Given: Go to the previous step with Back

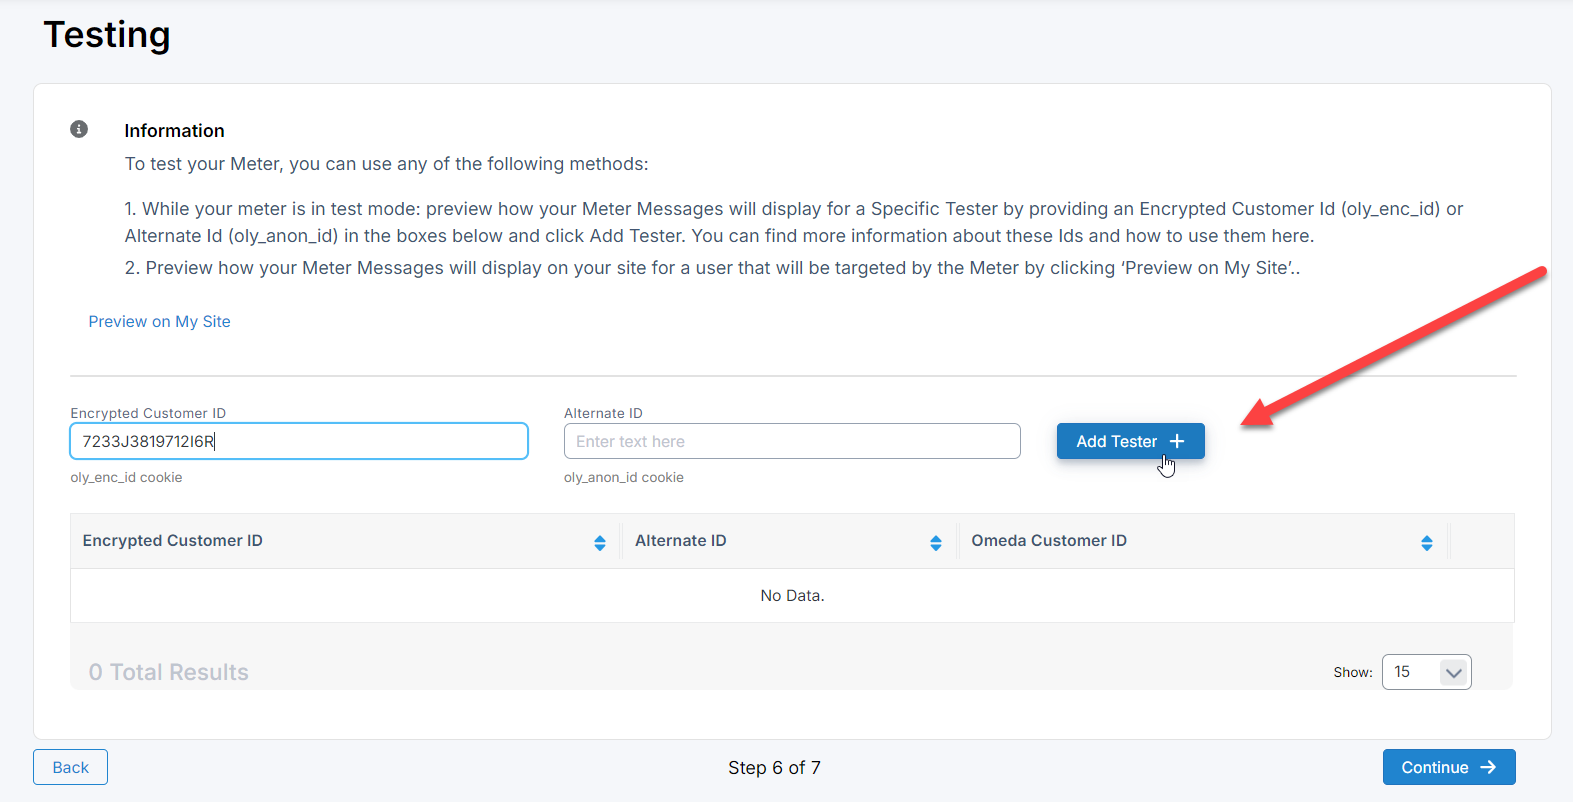Looking at the screenshot, I should click(70, 767).
